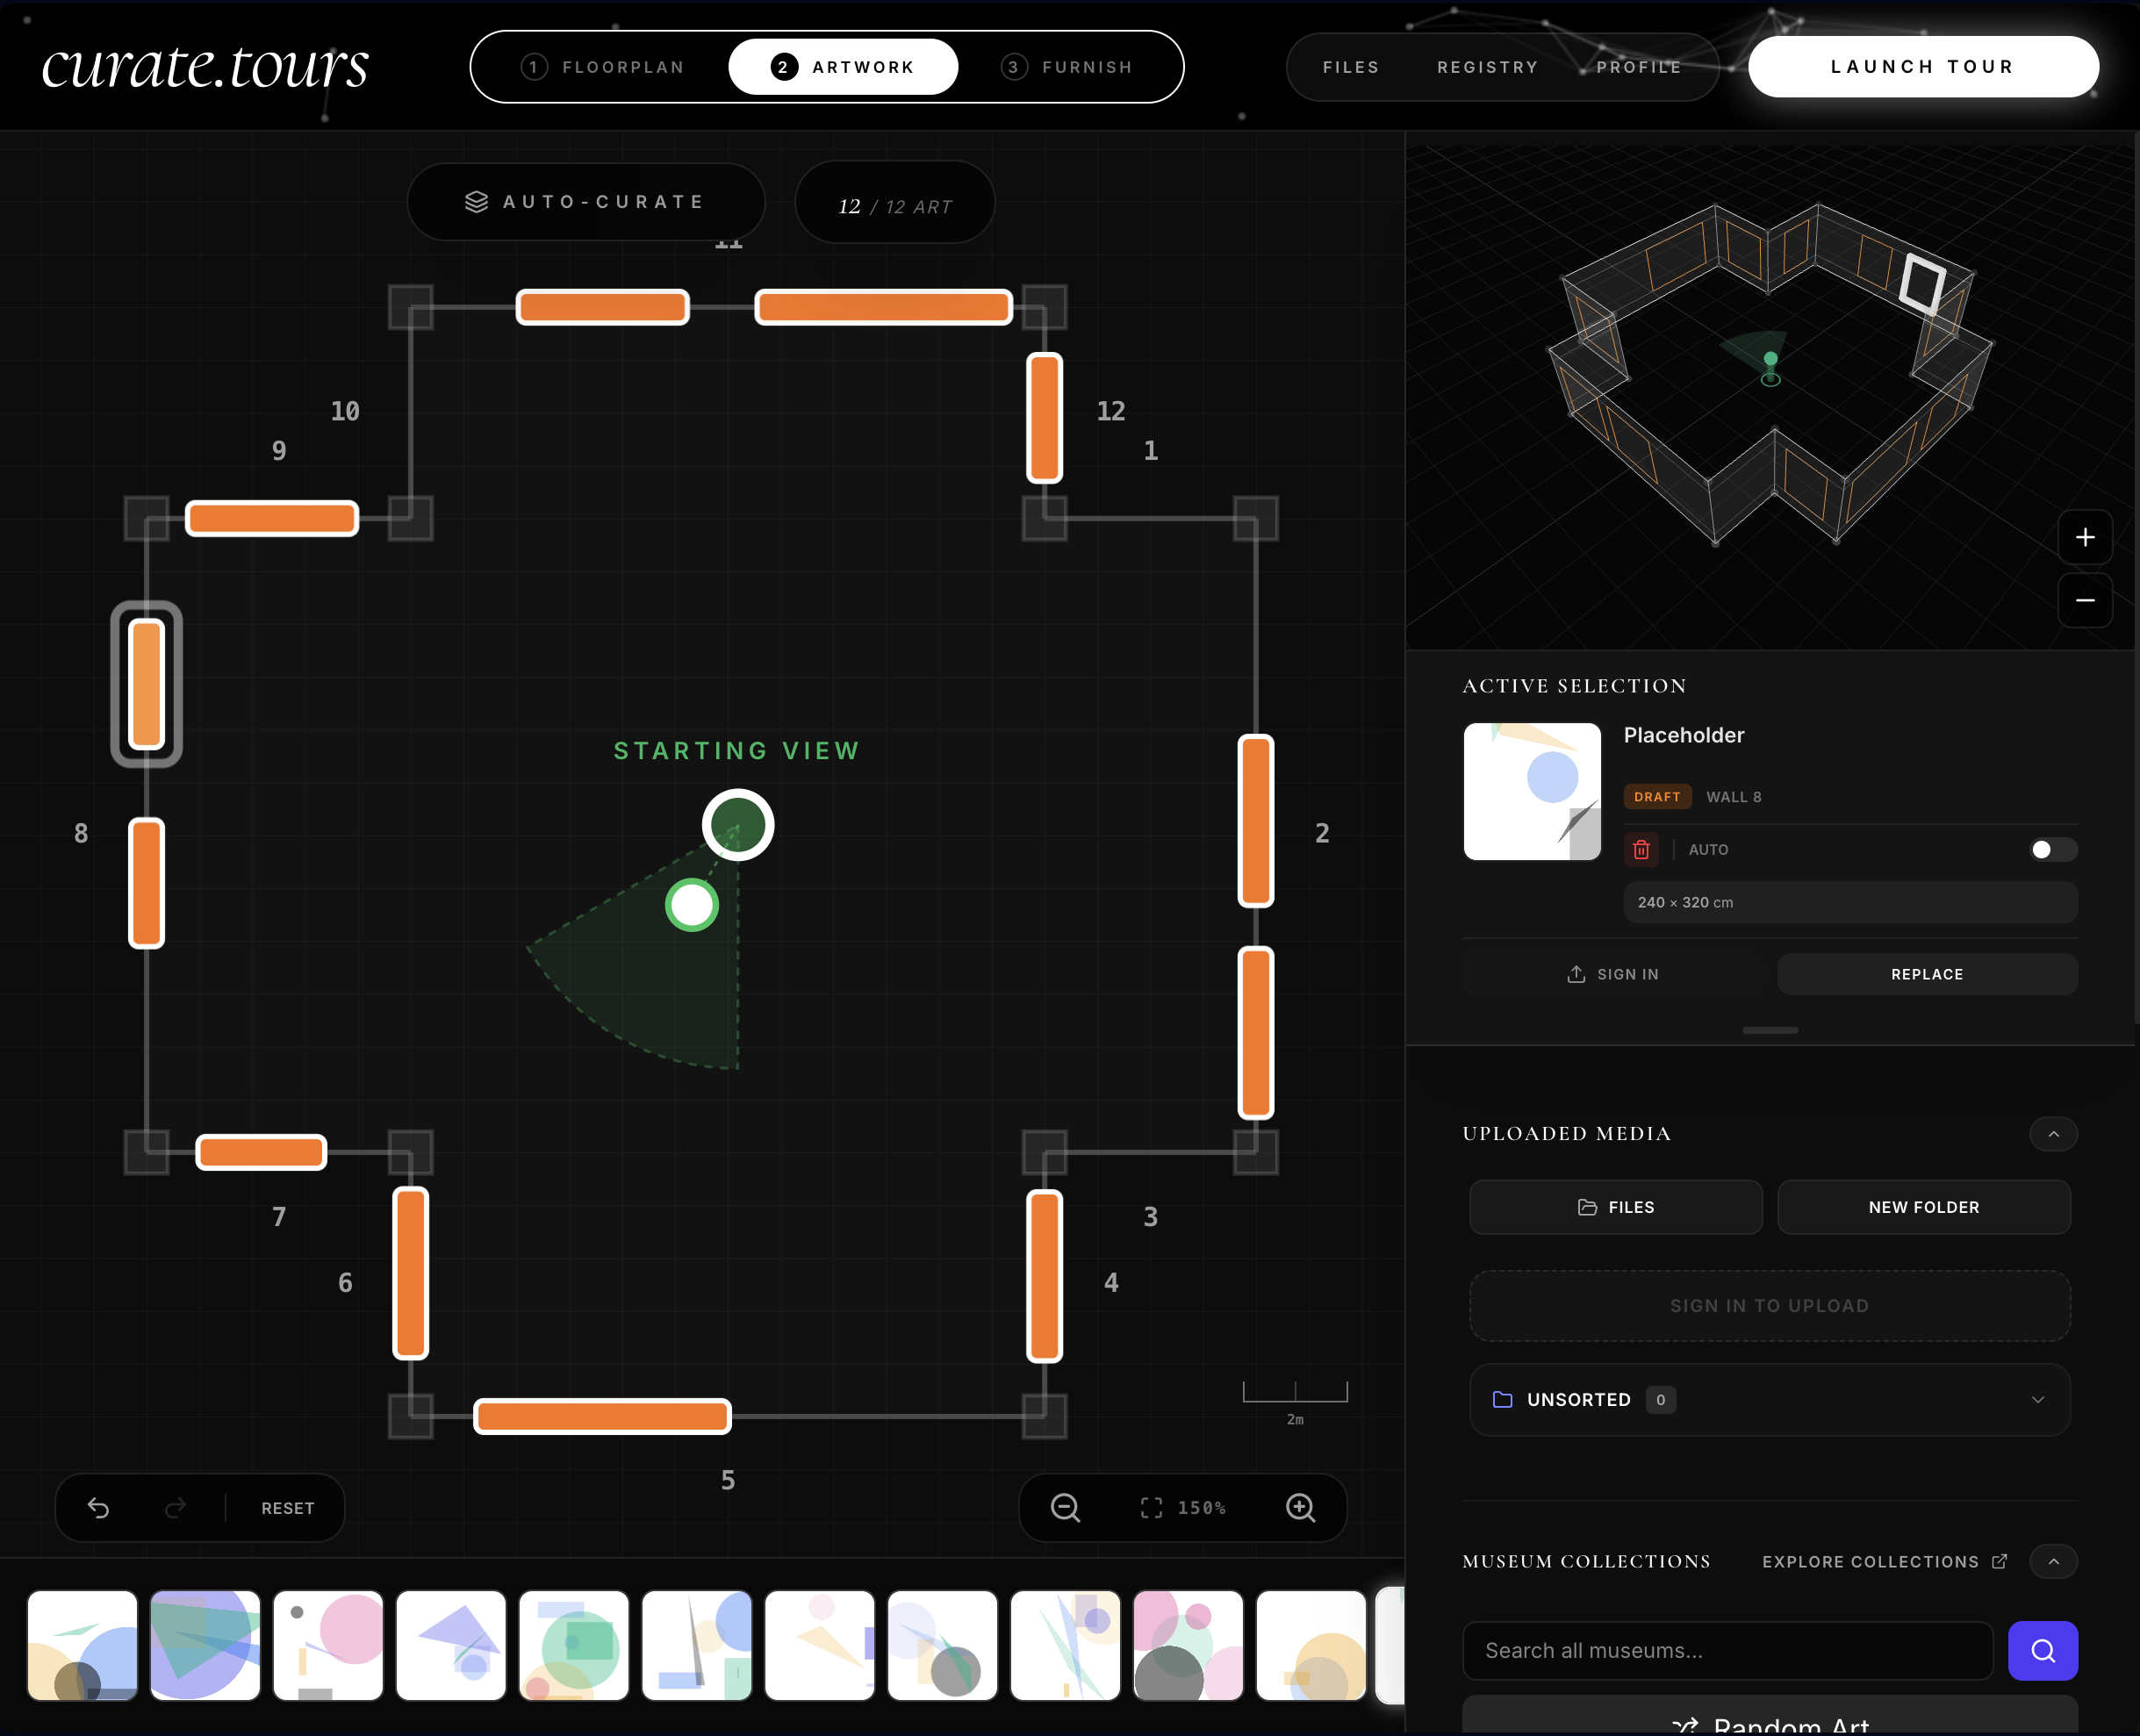Enable the AUTO sizing toggle
This screenshot has height=1736, width=2140.
2051,849
